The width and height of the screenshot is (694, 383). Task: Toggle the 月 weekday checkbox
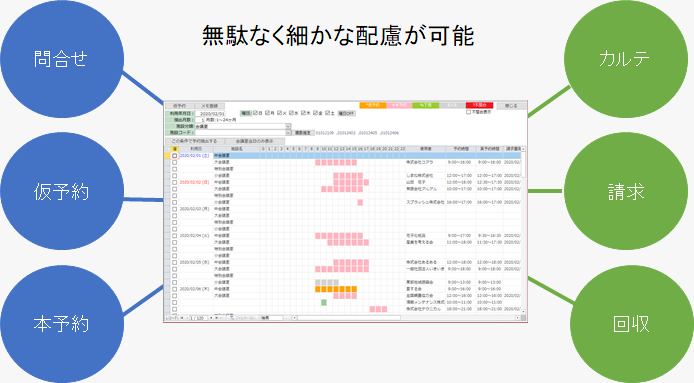[267, 113]
